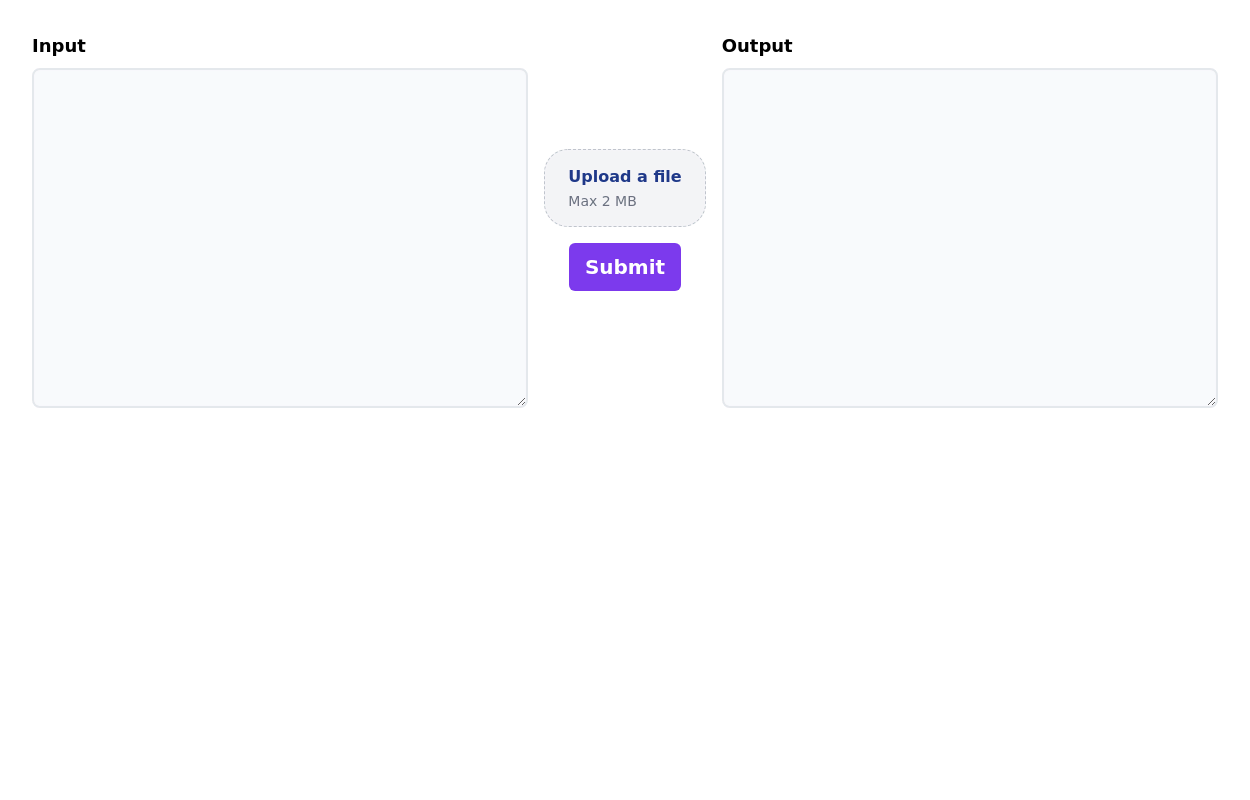Place cursor in the right text box
The width and height of the screenshot is (1250, 800).
tap(969, 238)
